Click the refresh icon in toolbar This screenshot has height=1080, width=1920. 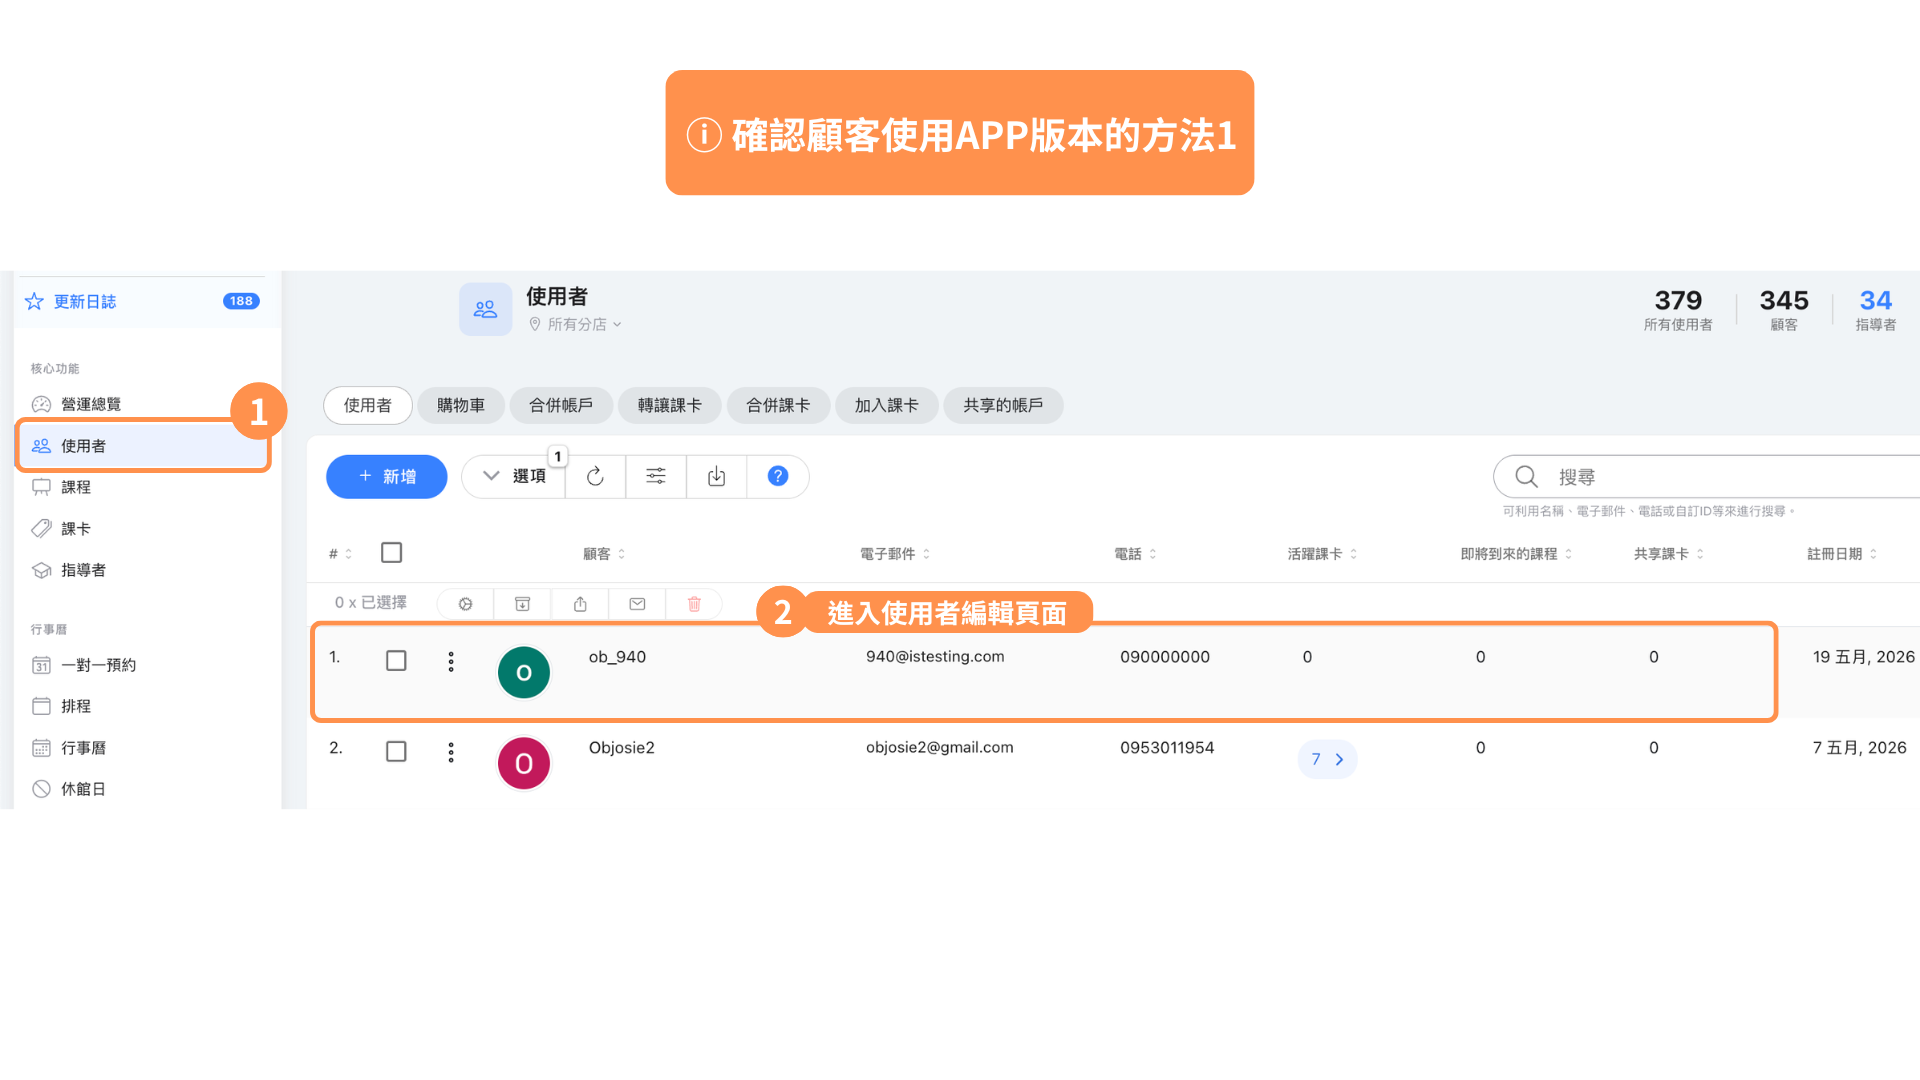tap(595, 476)
